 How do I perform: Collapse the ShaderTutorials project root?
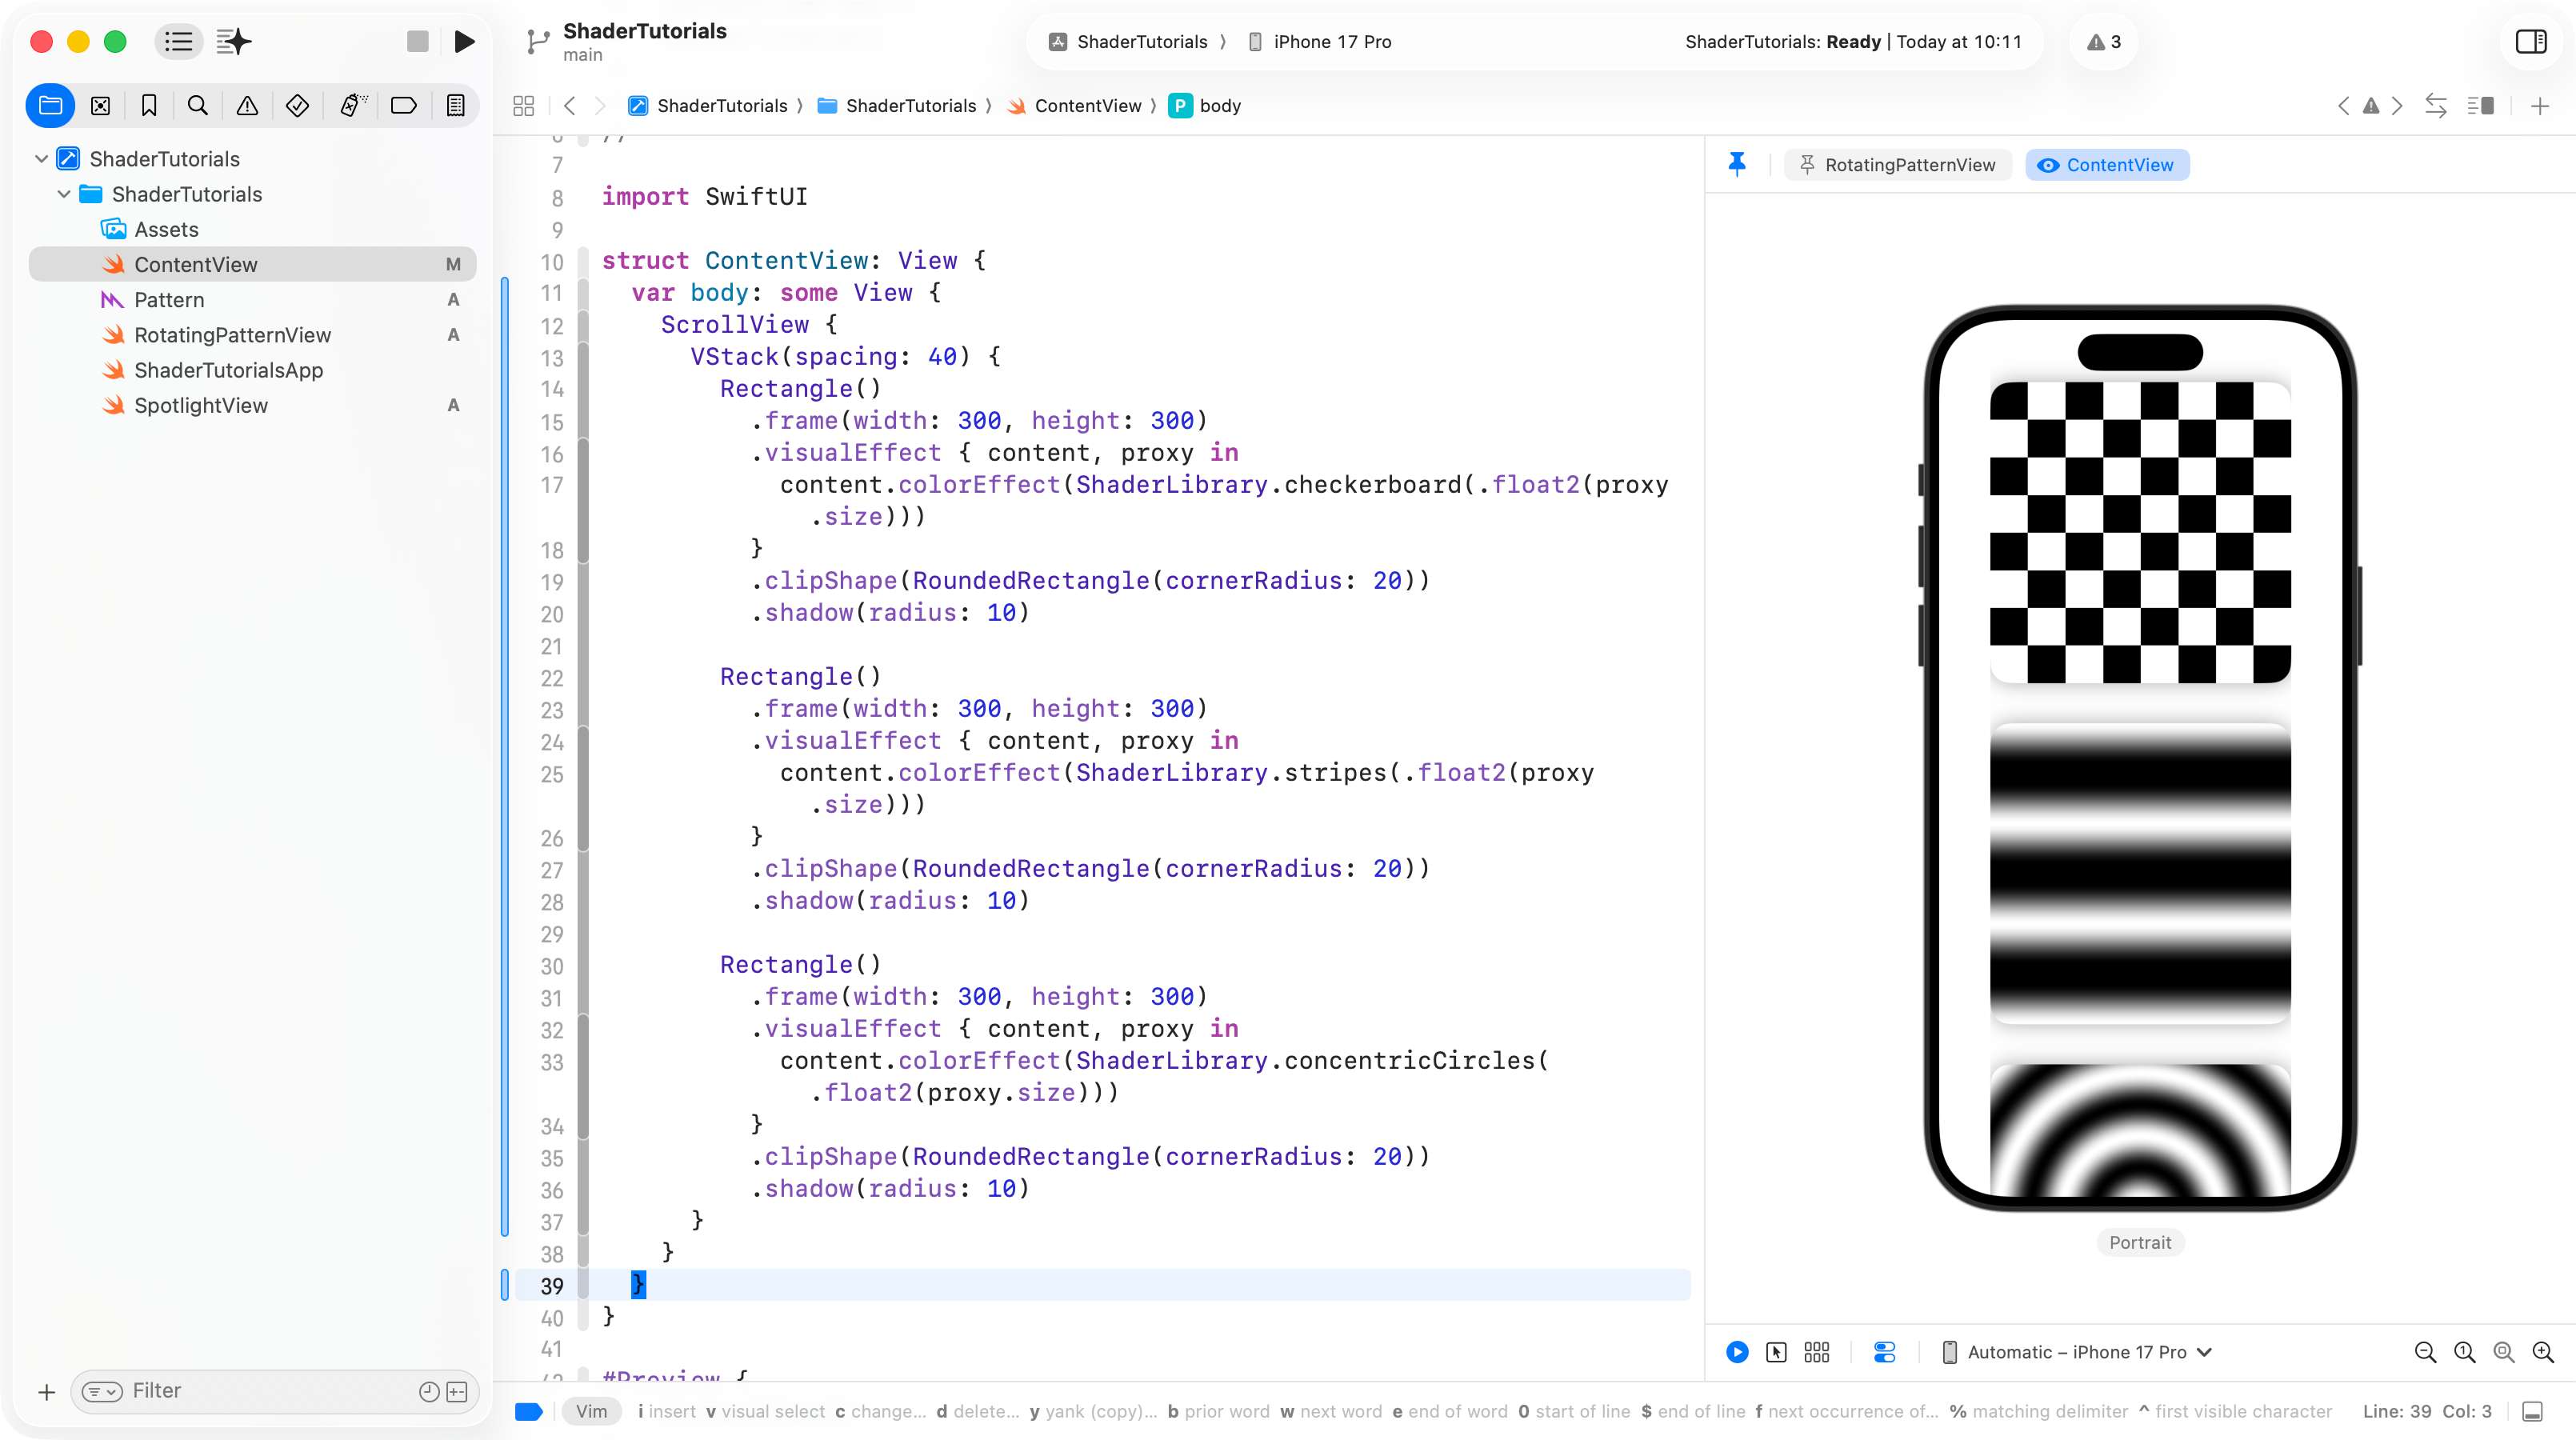pos(42,159)
